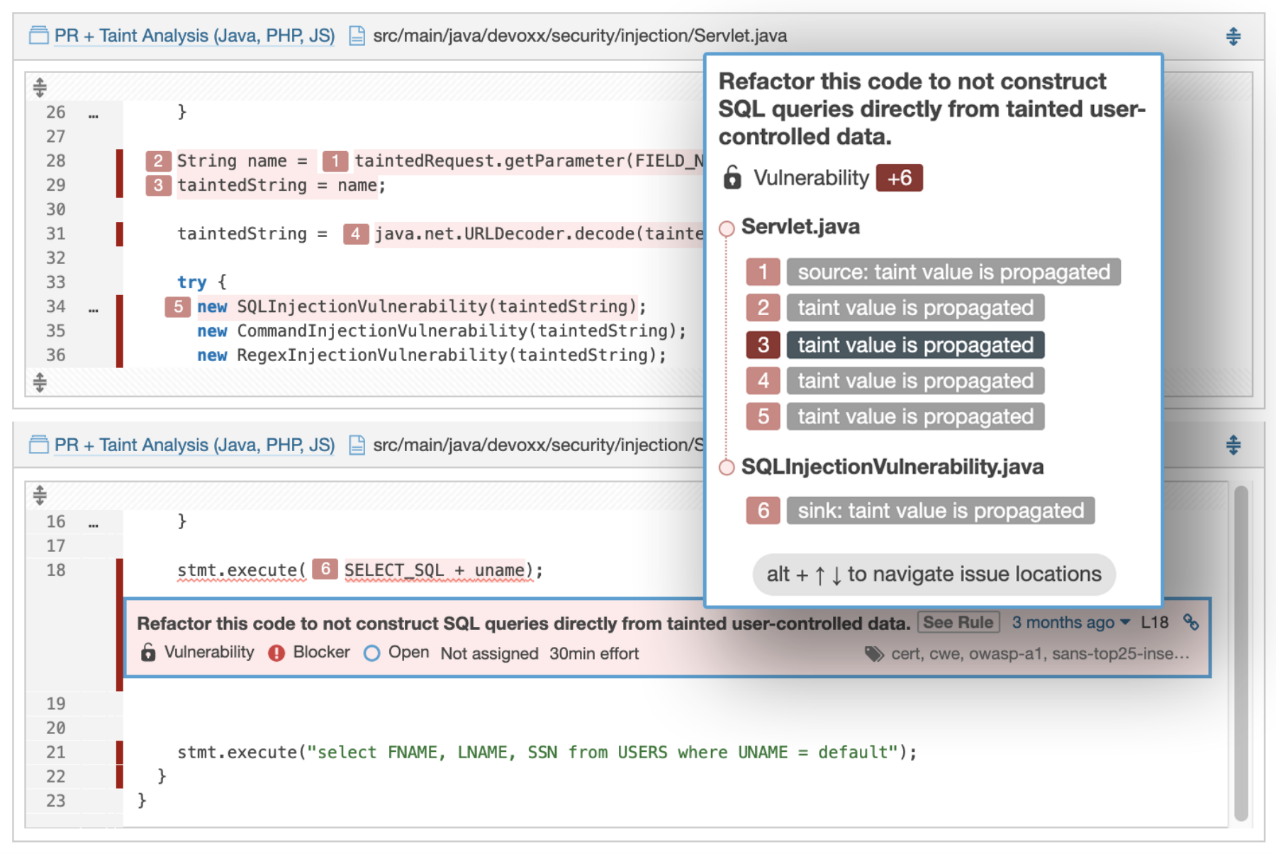Screen dimensions: 1276x854
Task: Click the expand-lines gutter icon above line 26
Action: [40, 87]
